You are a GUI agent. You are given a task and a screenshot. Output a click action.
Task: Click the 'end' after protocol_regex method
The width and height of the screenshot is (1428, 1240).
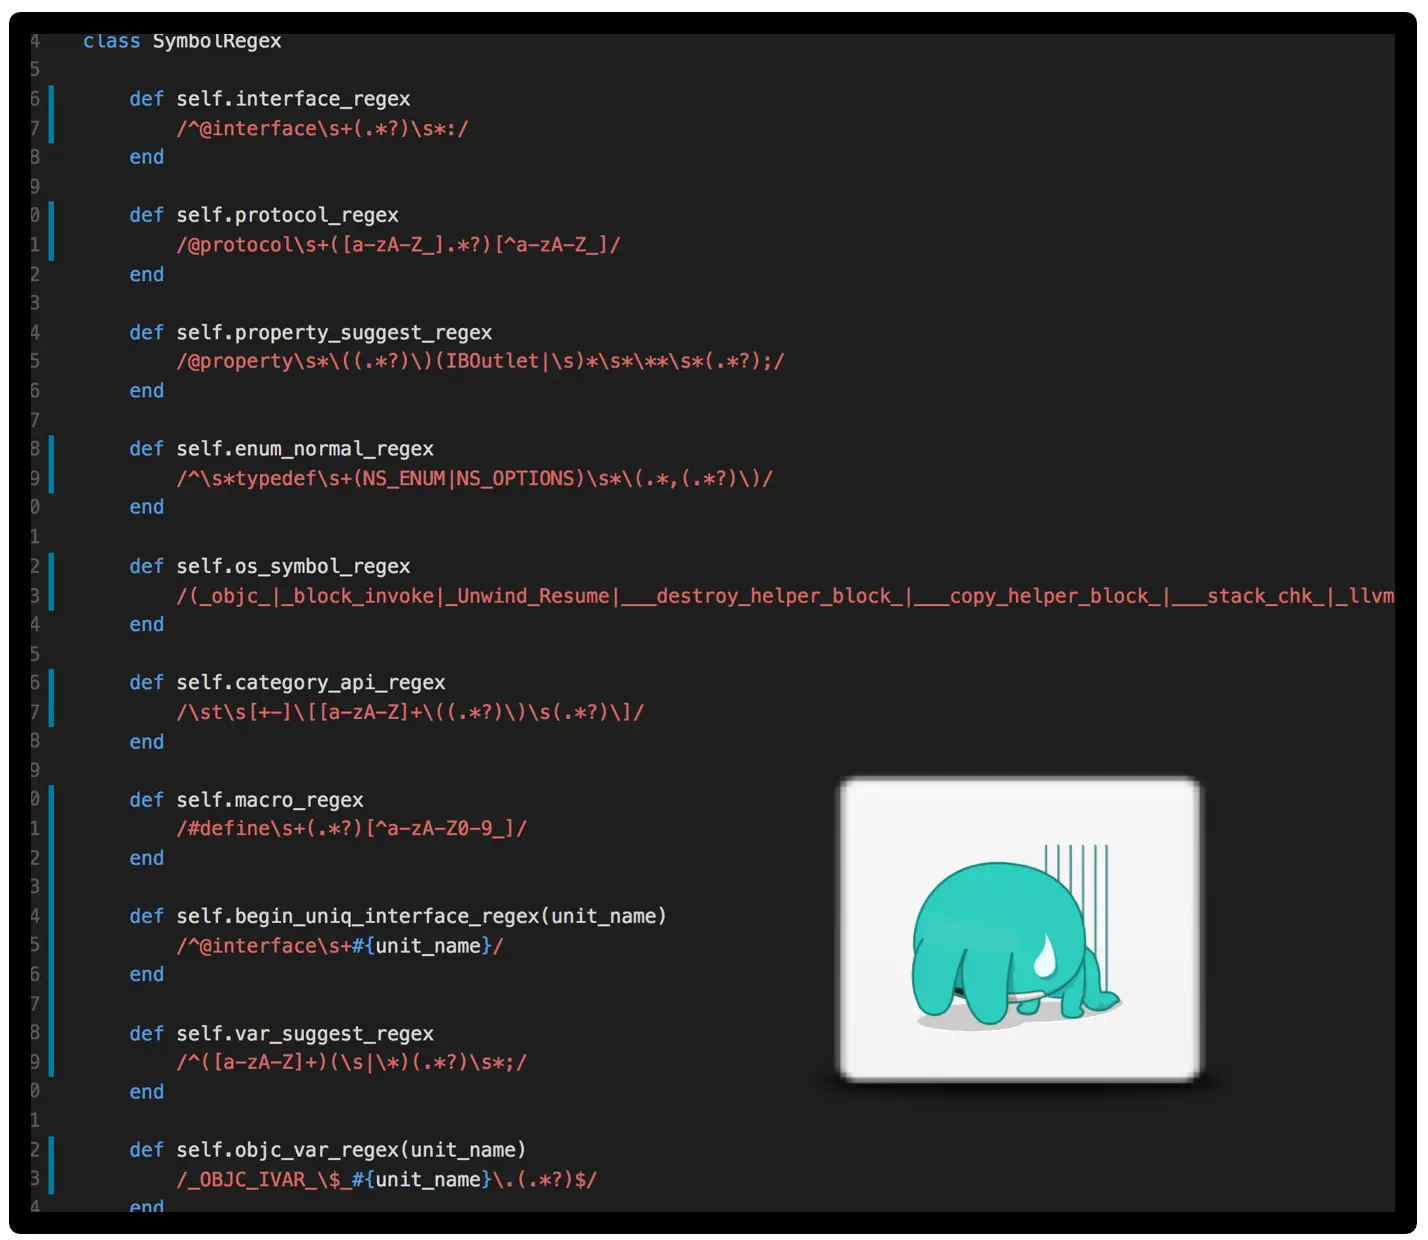(x=147, y=274)
